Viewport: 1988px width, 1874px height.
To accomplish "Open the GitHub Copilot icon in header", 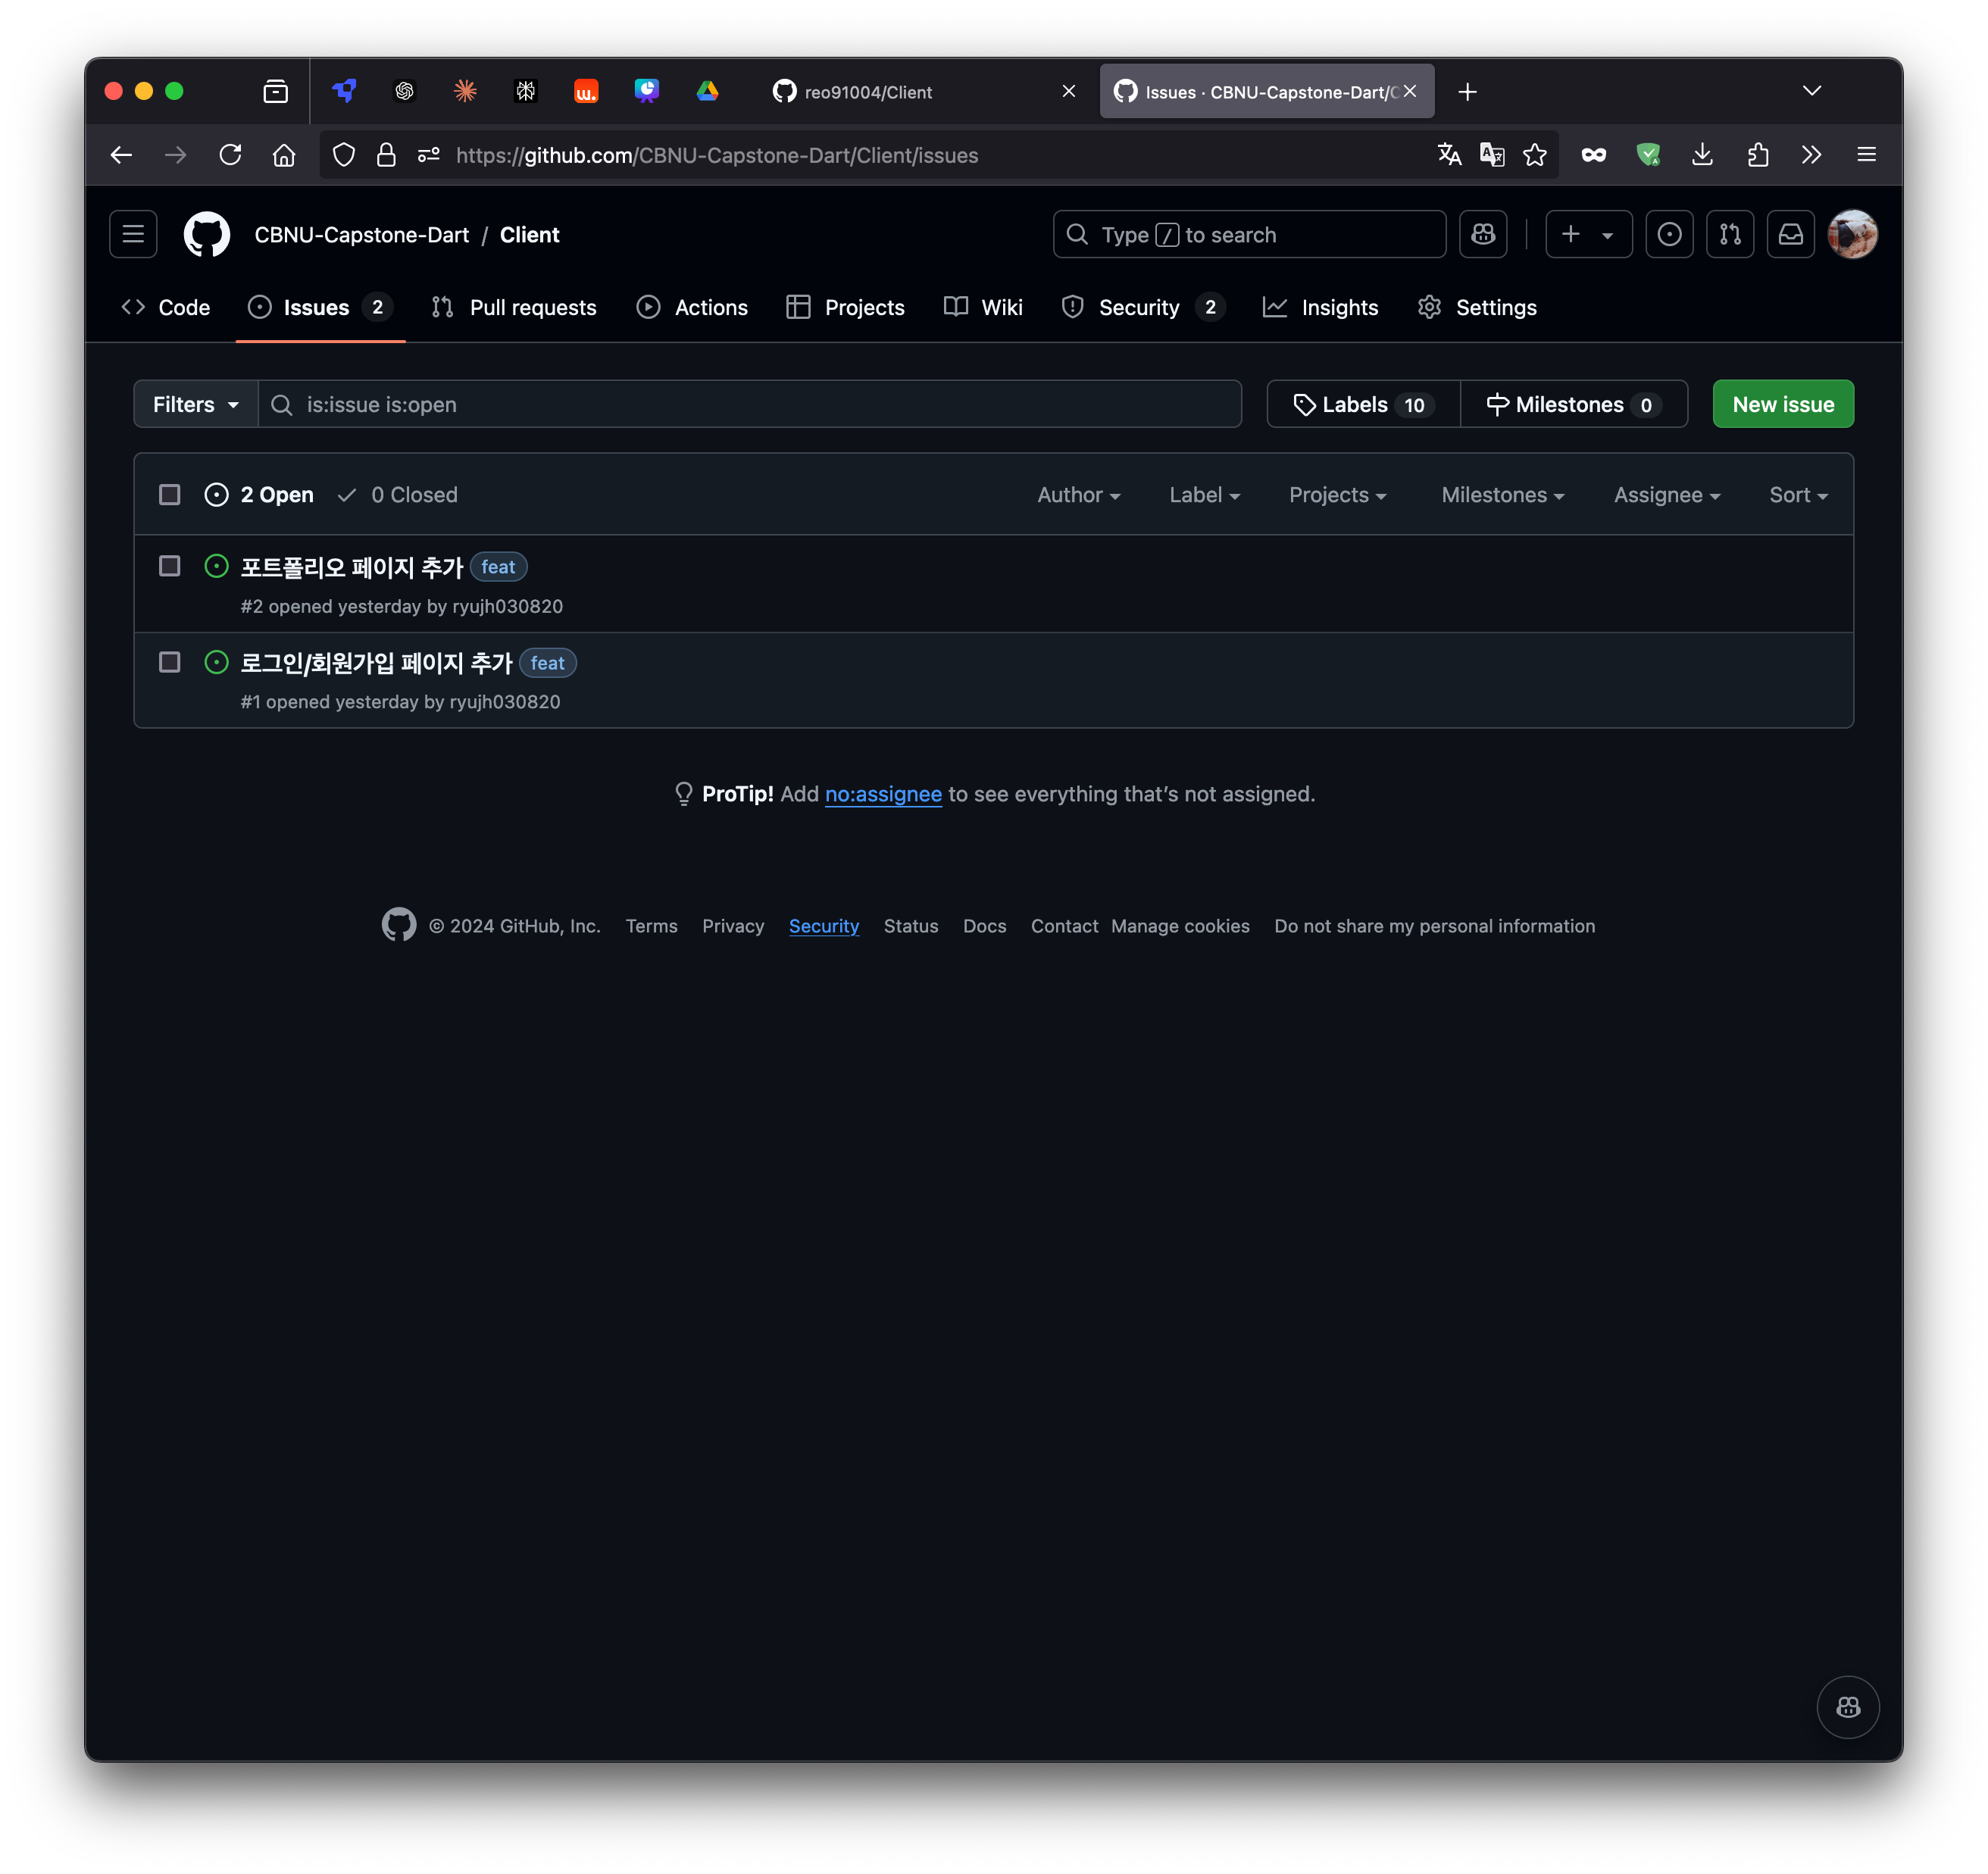I will (x=1483, y=234).
